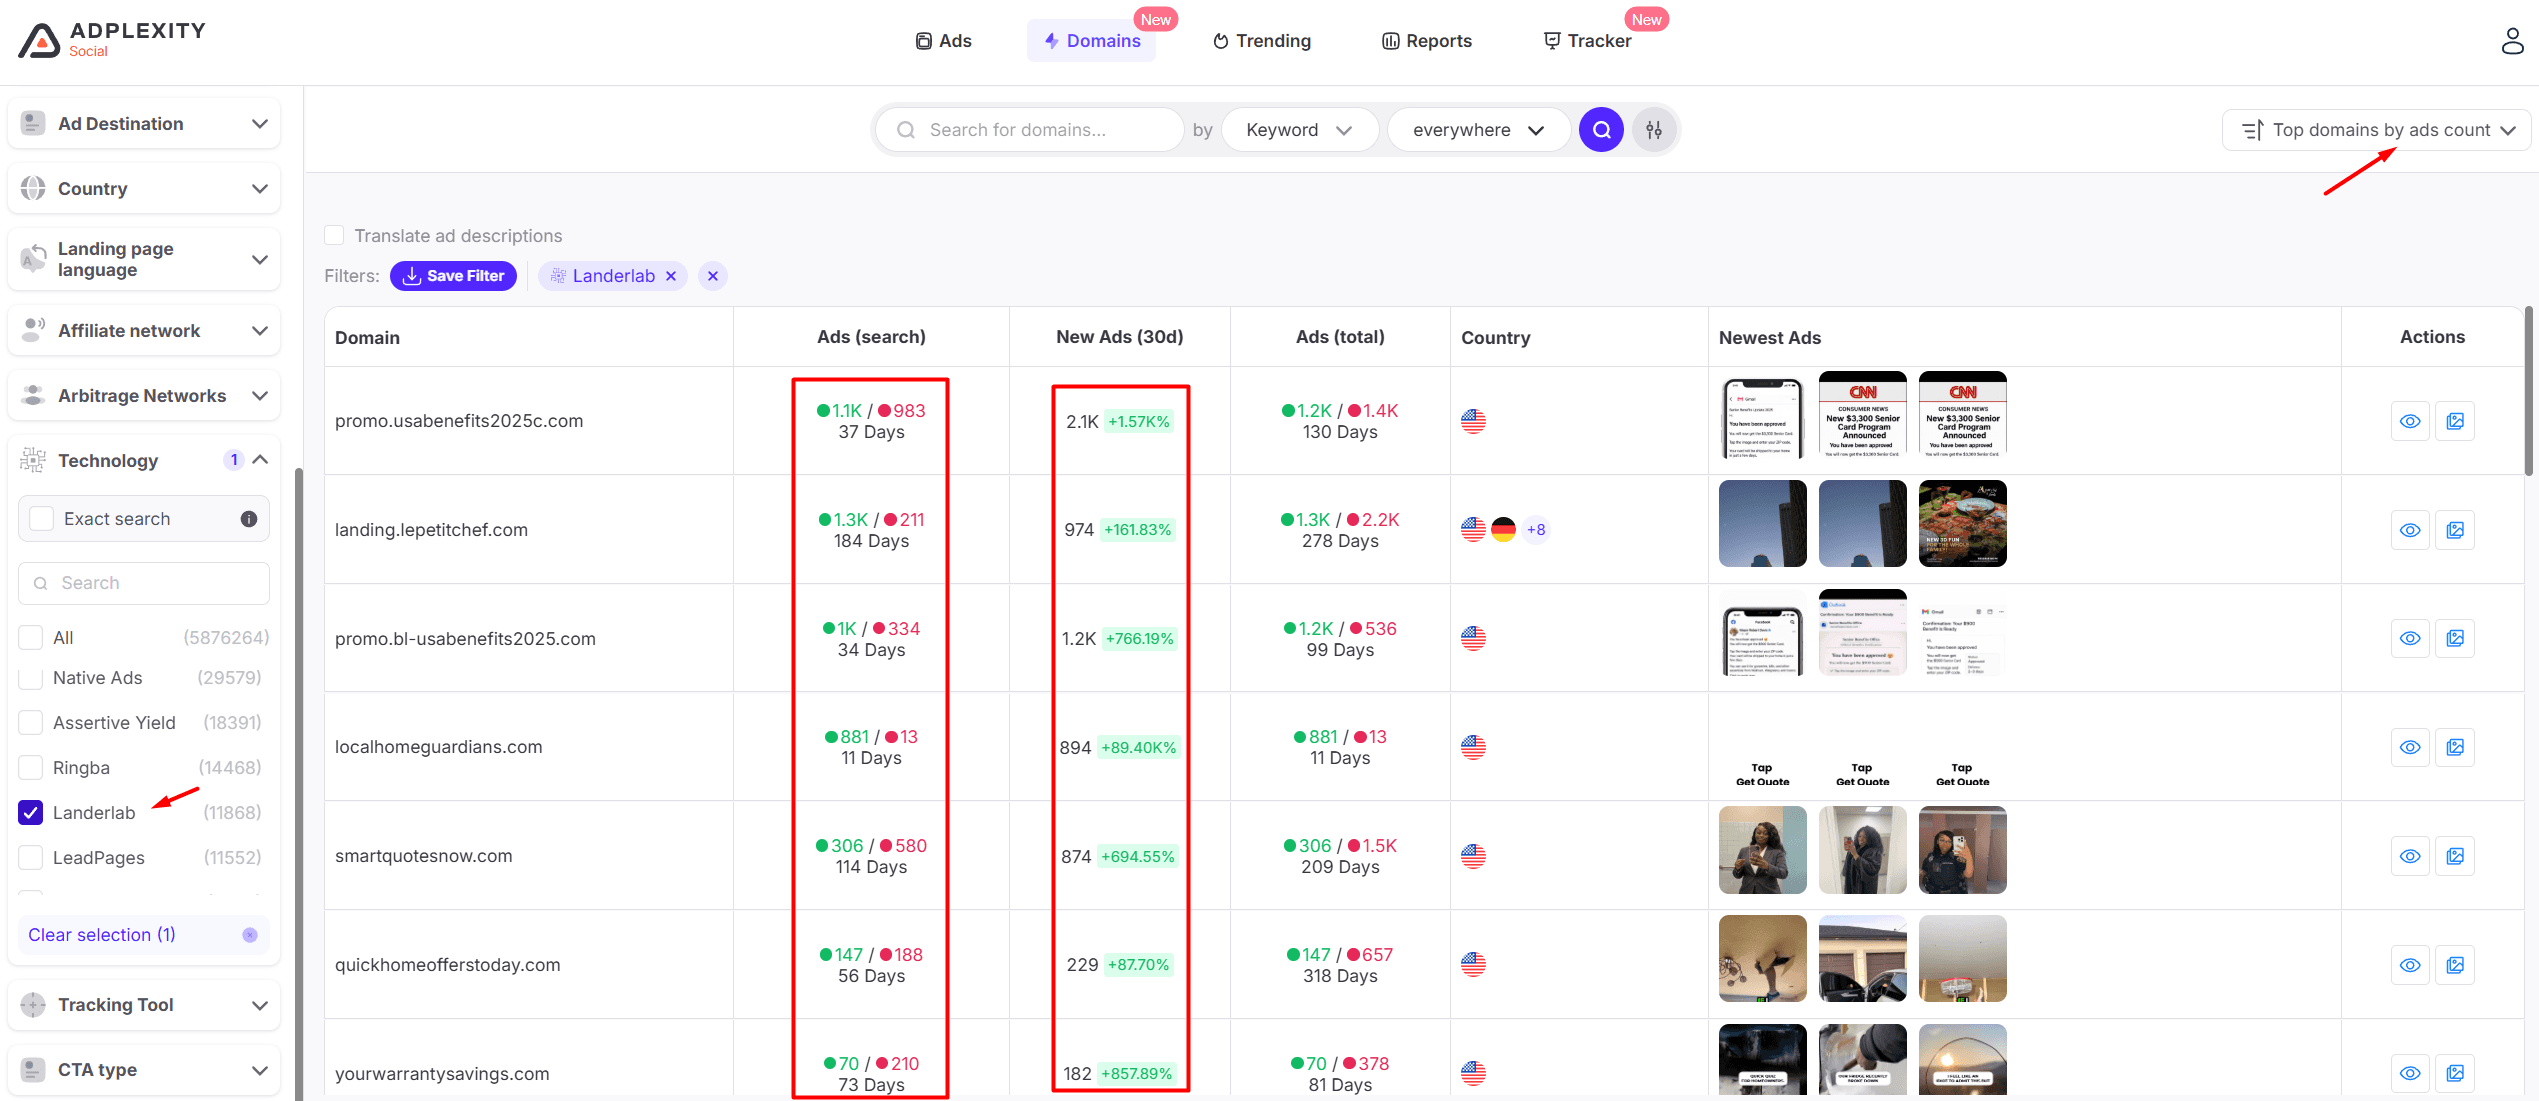Check the Ringba technology checkbox
Viewport: 2539px width, 1101px height.
(x=31, y=768)
